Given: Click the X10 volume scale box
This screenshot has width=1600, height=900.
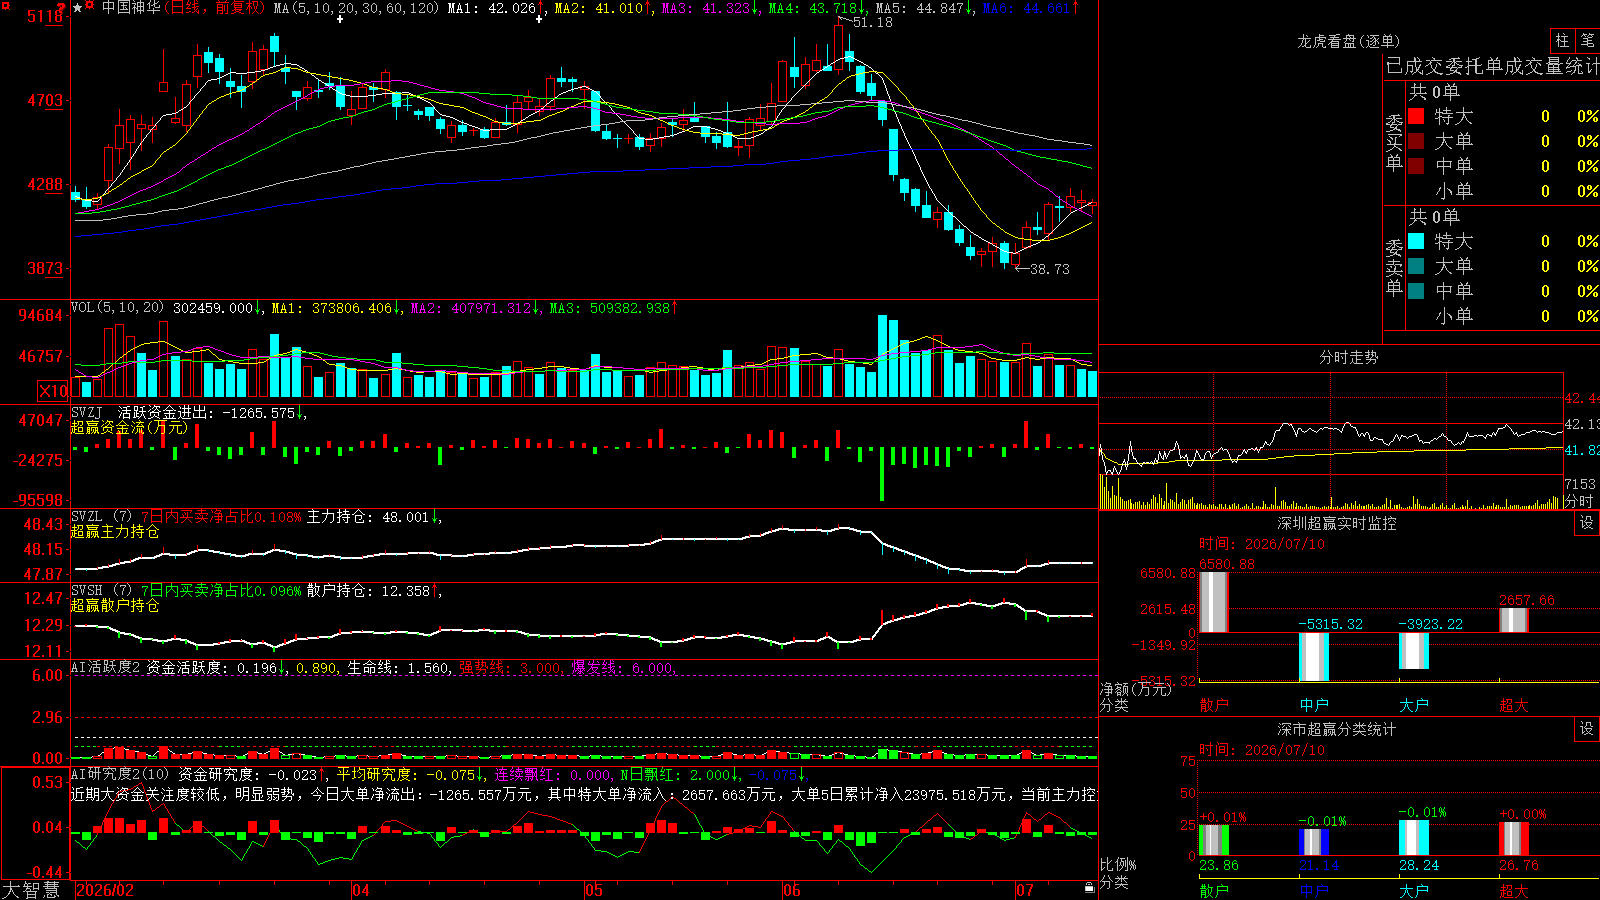Looking at the screenshot, I should (53, 391).
